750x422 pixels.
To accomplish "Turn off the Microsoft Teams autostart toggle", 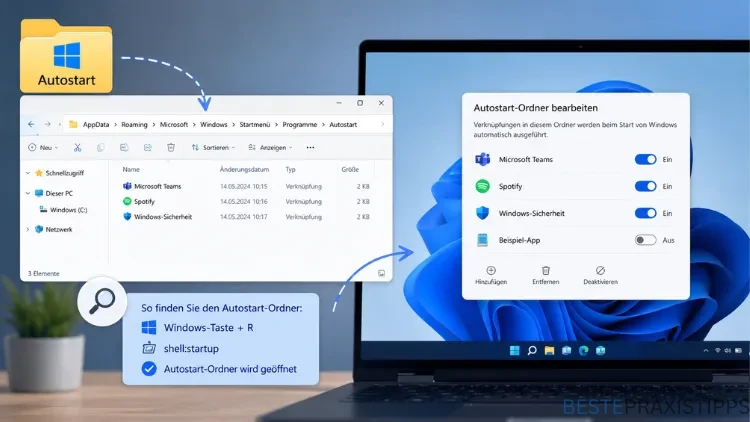I will click(x=645, y=159).
